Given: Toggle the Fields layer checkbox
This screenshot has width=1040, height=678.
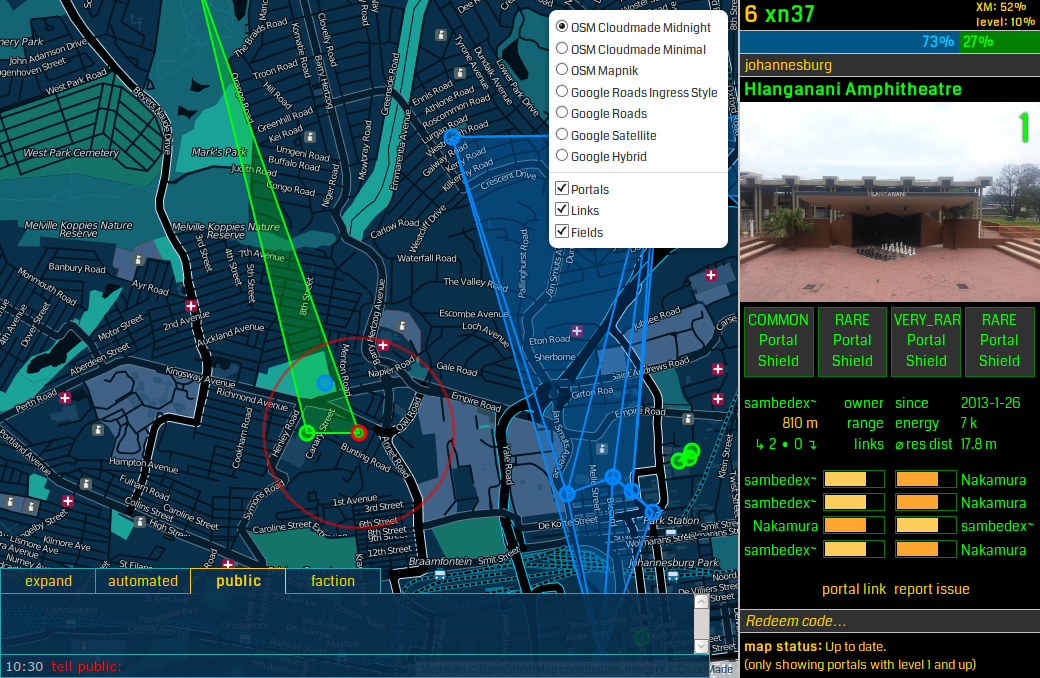Looking at the screenshot, I should 562,232.
